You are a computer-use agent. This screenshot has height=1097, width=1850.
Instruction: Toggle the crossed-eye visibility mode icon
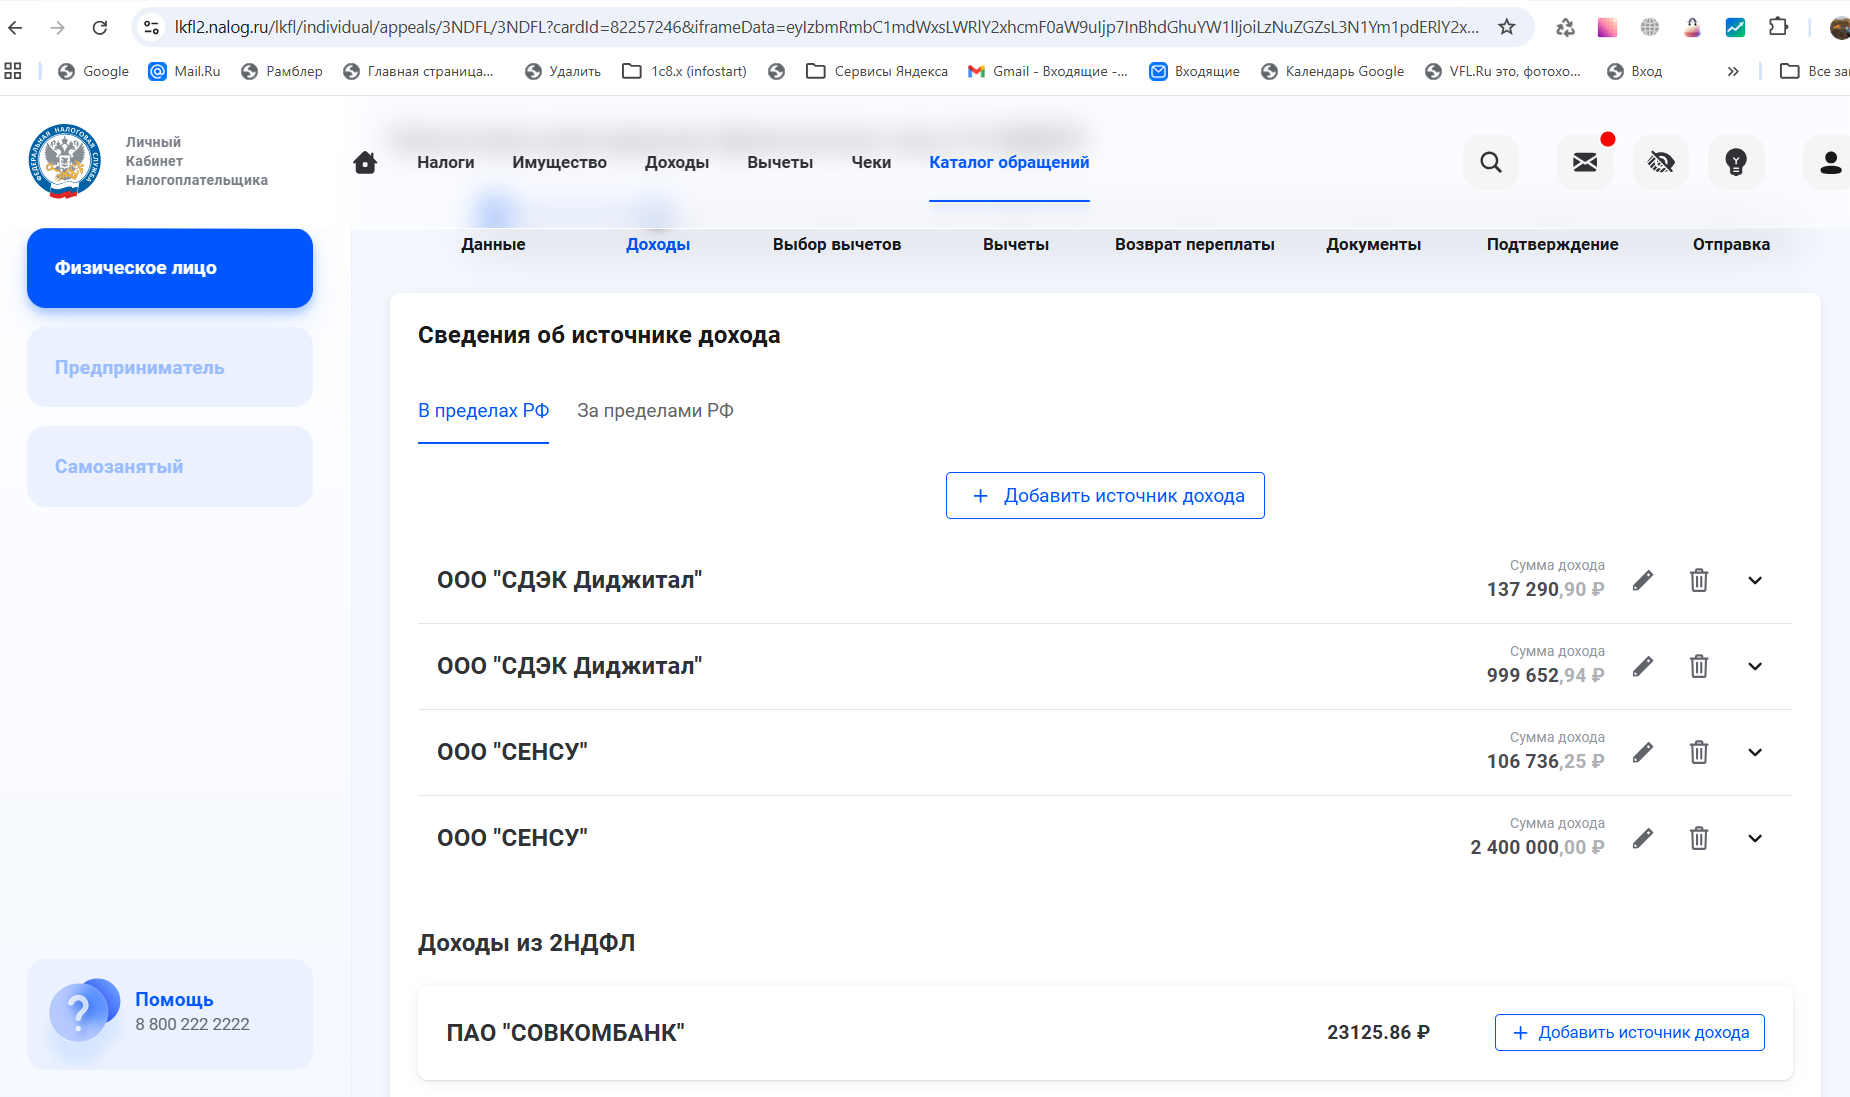[x=1661, y=162]
